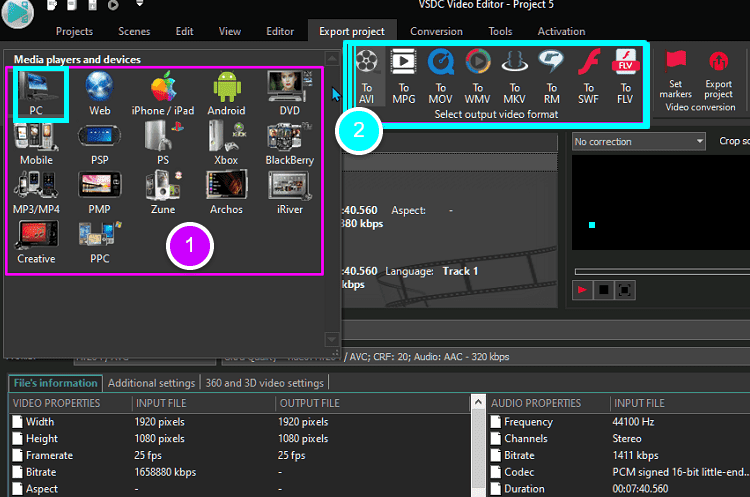
Task: Set output format To AVI
Action: pos(366,77)
